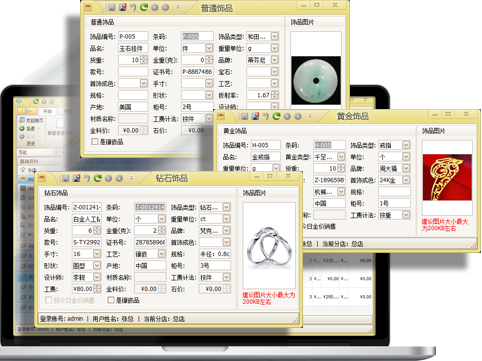The height and width of the screenshot is (361, 482).
Task: Open 手寸 dropdown showing 16 in 钻石饰品
Action: pyautogui.click(x=97, y=254)
